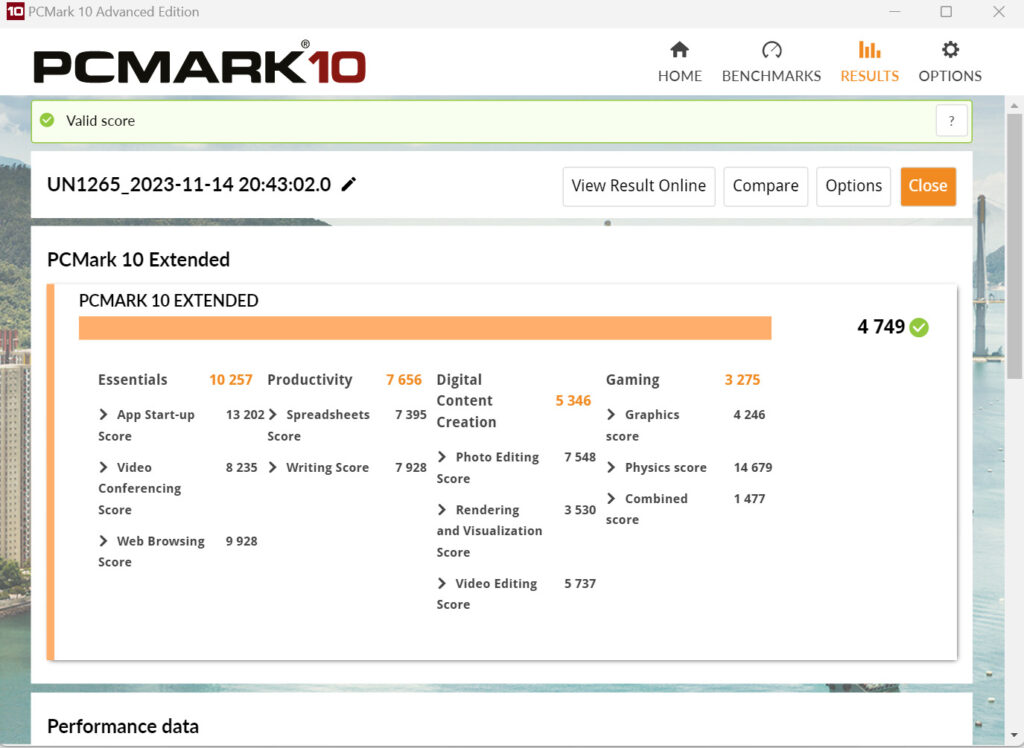Click the Digital Content Creation heading
Screen dimensions: 1024x748
[466, 400]
